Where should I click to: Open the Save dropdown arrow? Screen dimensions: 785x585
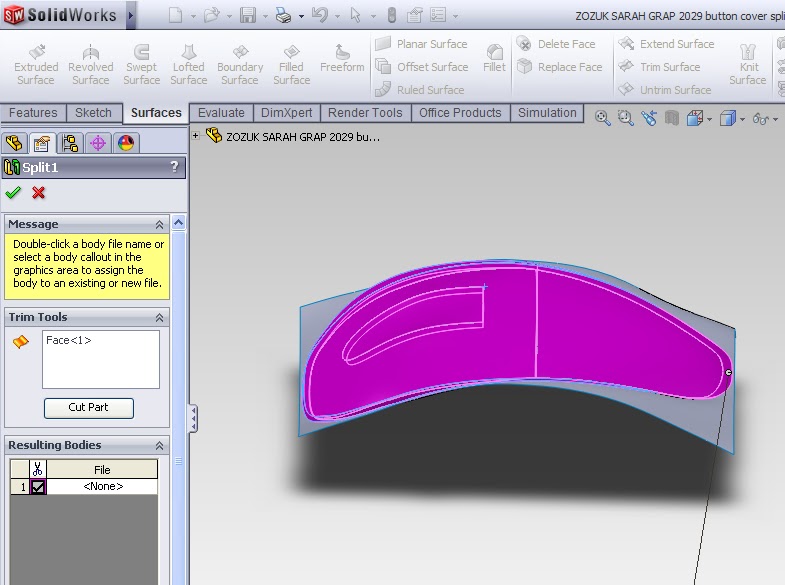click(265, 17)
